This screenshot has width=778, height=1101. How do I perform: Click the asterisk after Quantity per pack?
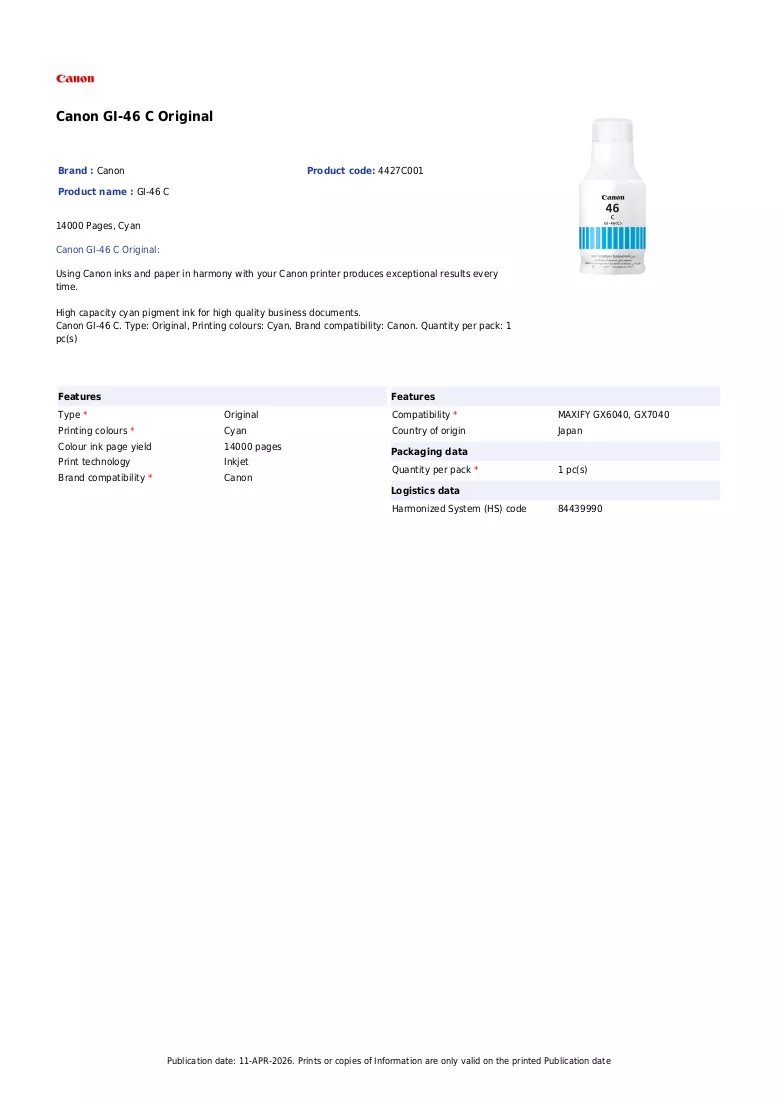[x=476, y=469]
